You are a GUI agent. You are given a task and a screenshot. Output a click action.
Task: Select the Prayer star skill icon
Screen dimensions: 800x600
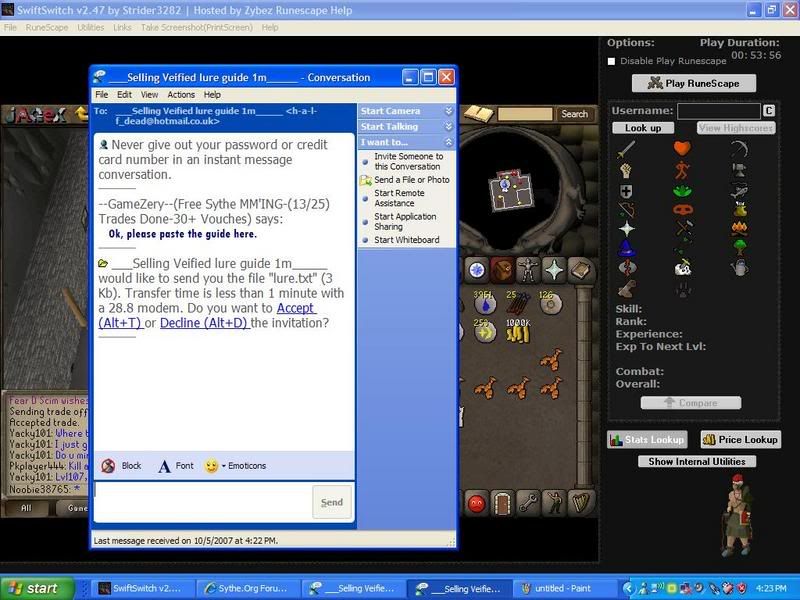(x=627, y=228)
